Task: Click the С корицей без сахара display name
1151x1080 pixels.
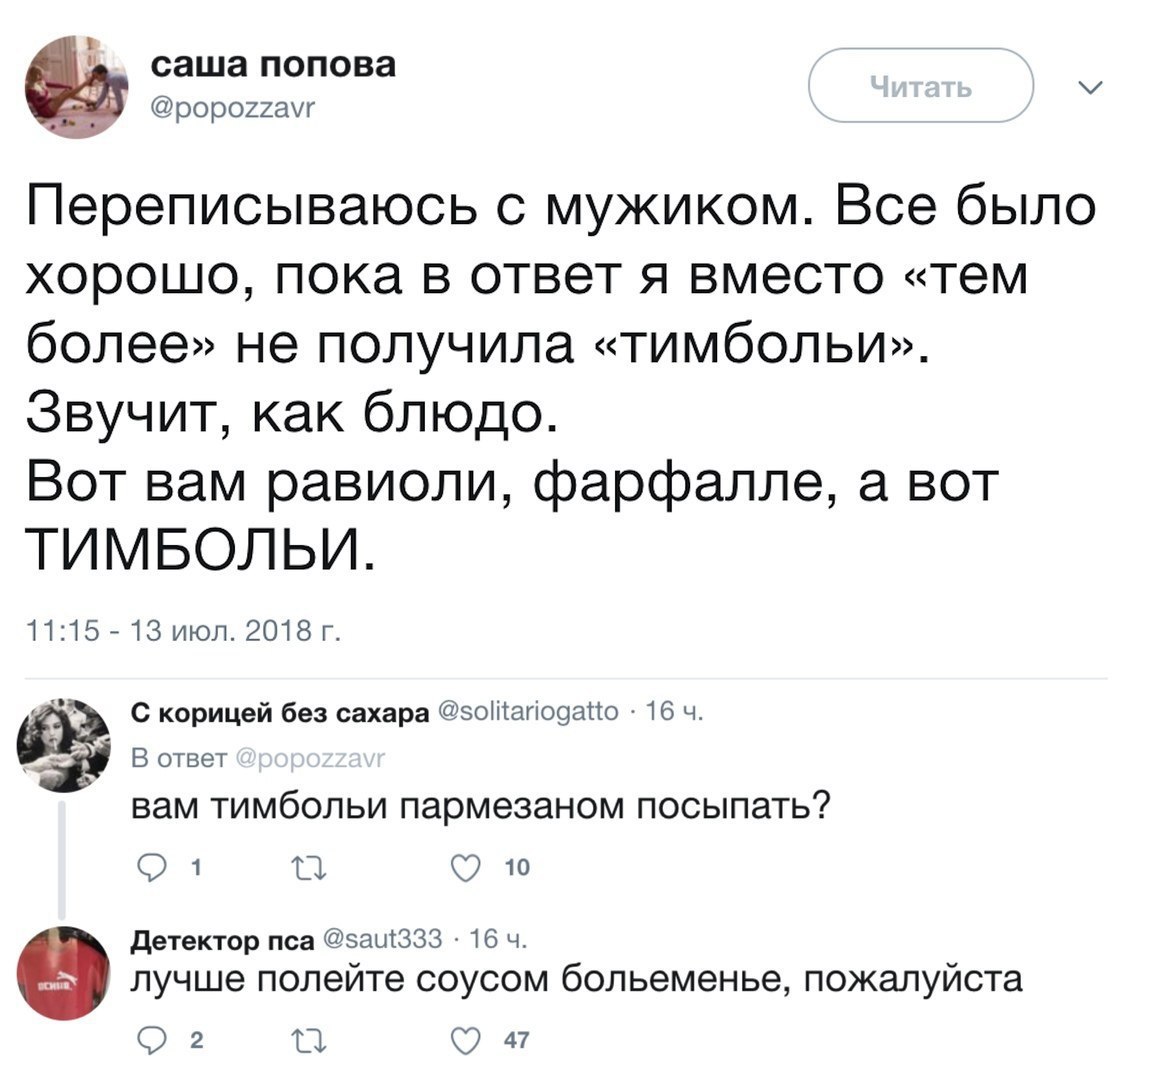Action: click(280, 713)
